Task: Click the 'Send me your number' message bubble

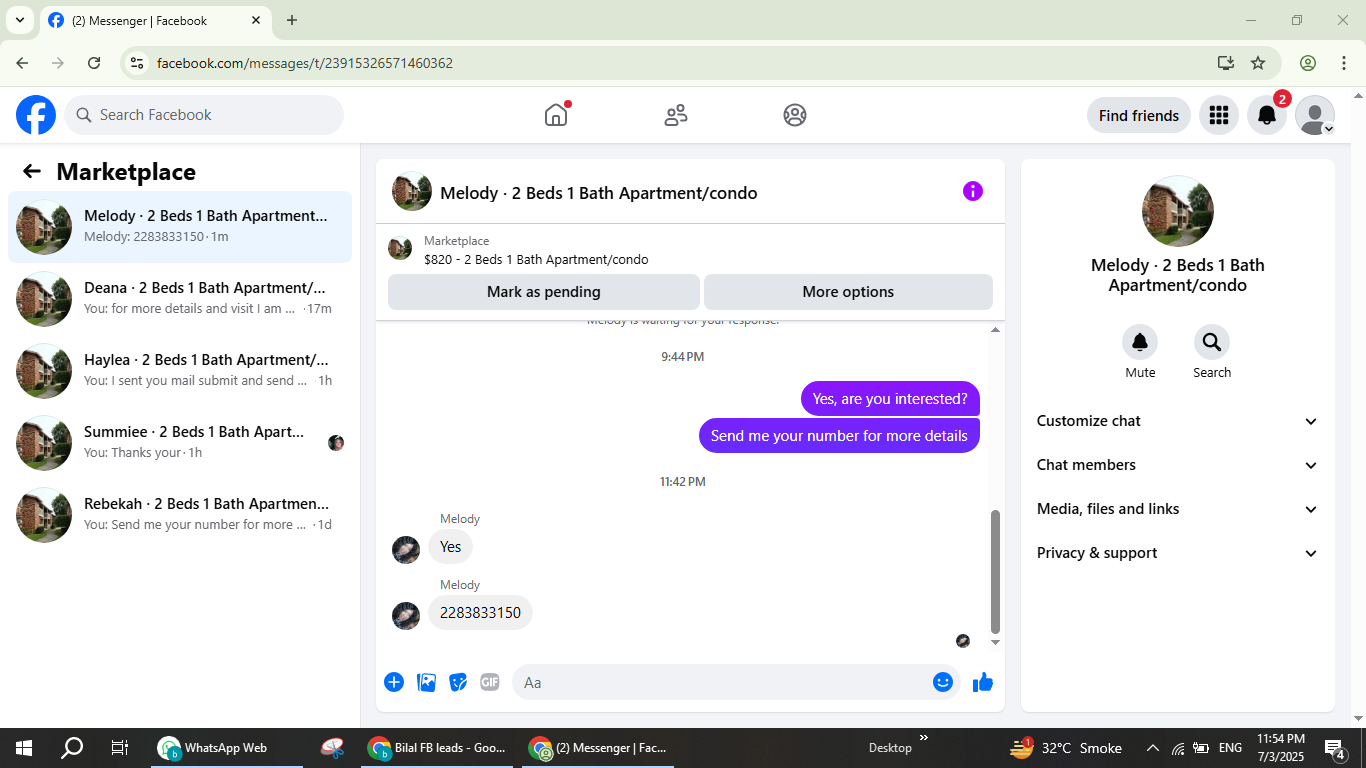Action: [x=839, y=436]
